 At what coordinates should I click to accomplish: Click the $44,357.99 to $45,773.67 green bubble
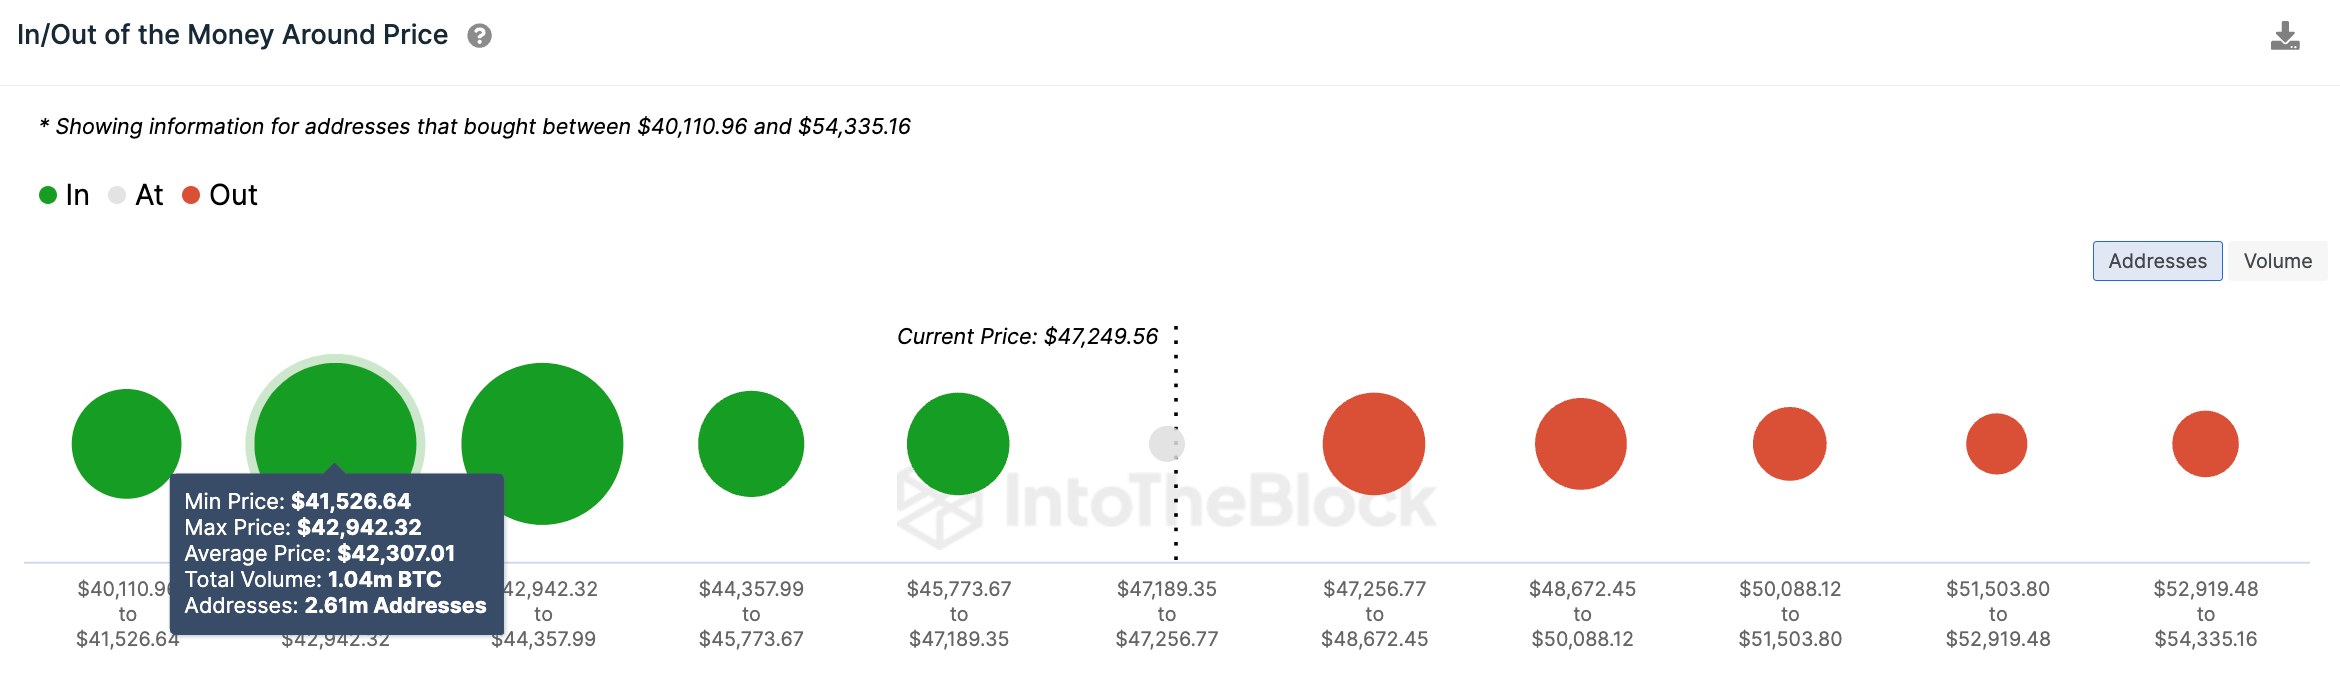pyautogui.click(x=751, y=443)
